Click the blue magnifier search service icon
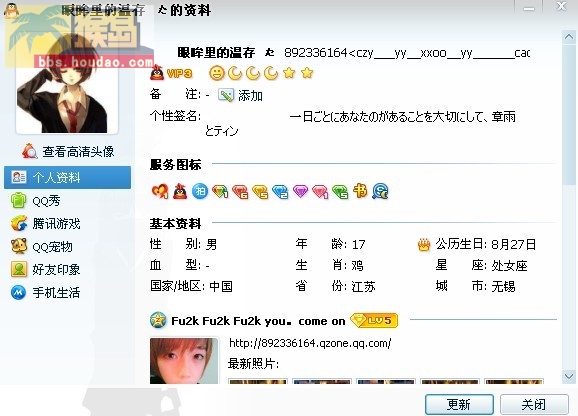This screenshot has height=416, width=578. pyautogui.click(x=380, y=191)
